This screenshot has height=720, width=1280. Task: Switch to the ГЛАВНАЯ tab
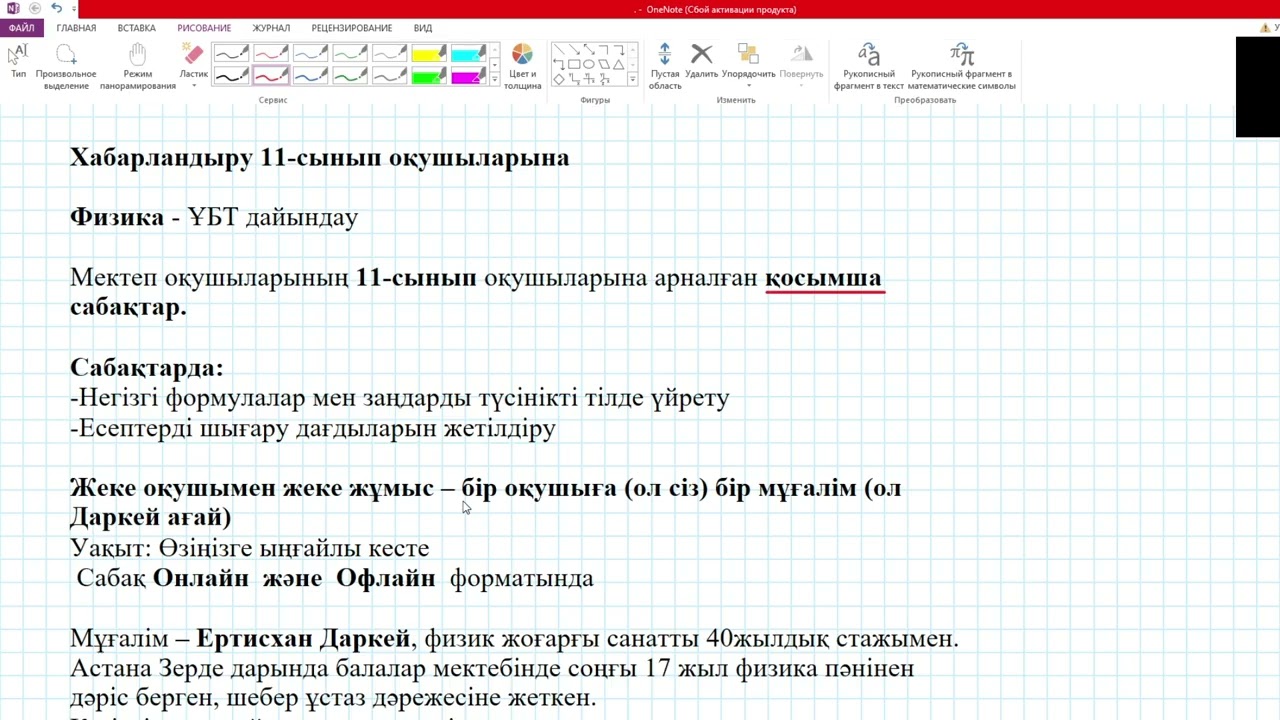76,28
